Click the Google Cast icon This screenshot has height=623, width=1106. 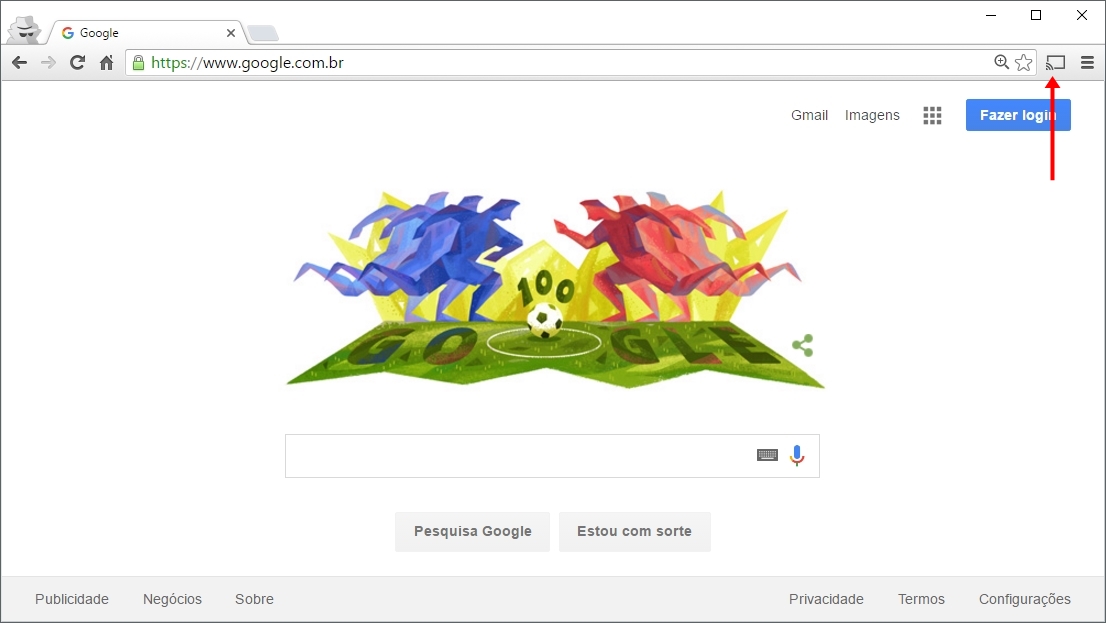[x=1055, y=63]
